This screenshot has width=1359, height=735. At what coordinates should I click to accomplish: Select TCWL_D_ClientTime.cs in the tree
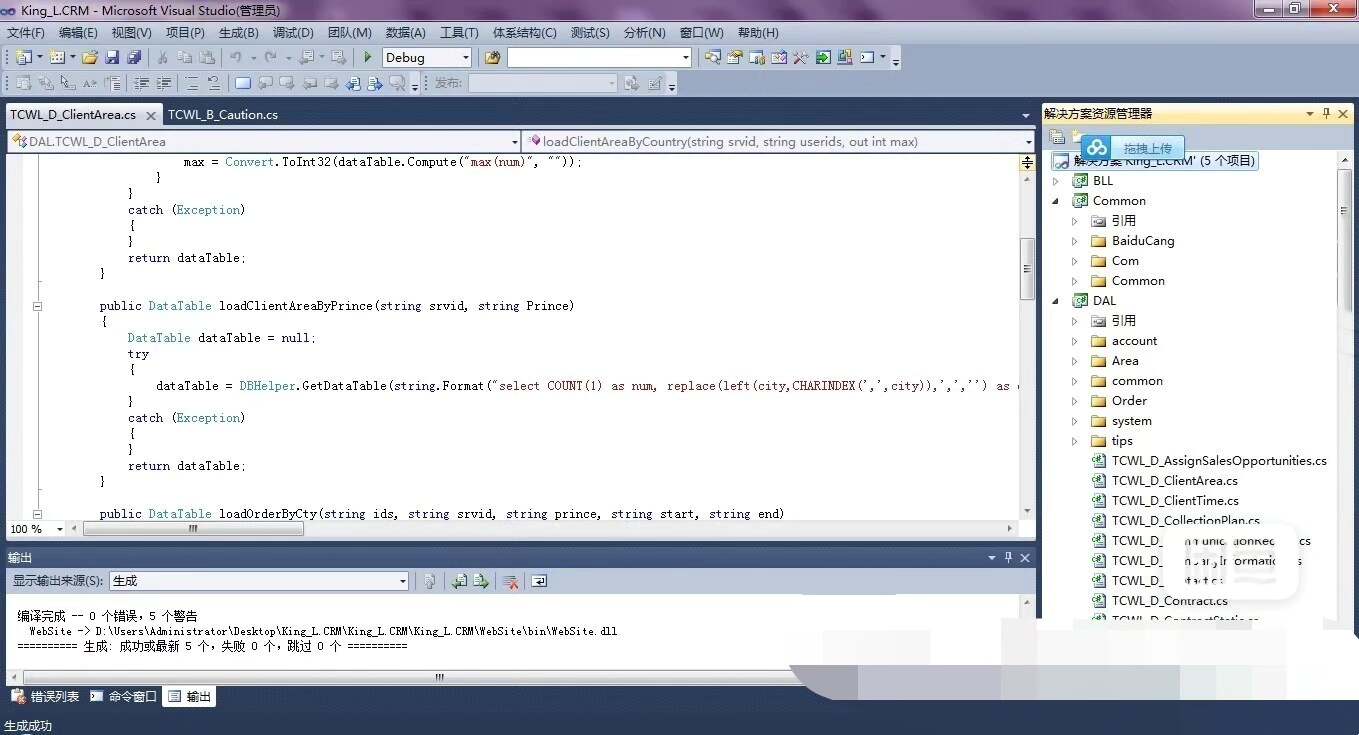(1175, 501)
